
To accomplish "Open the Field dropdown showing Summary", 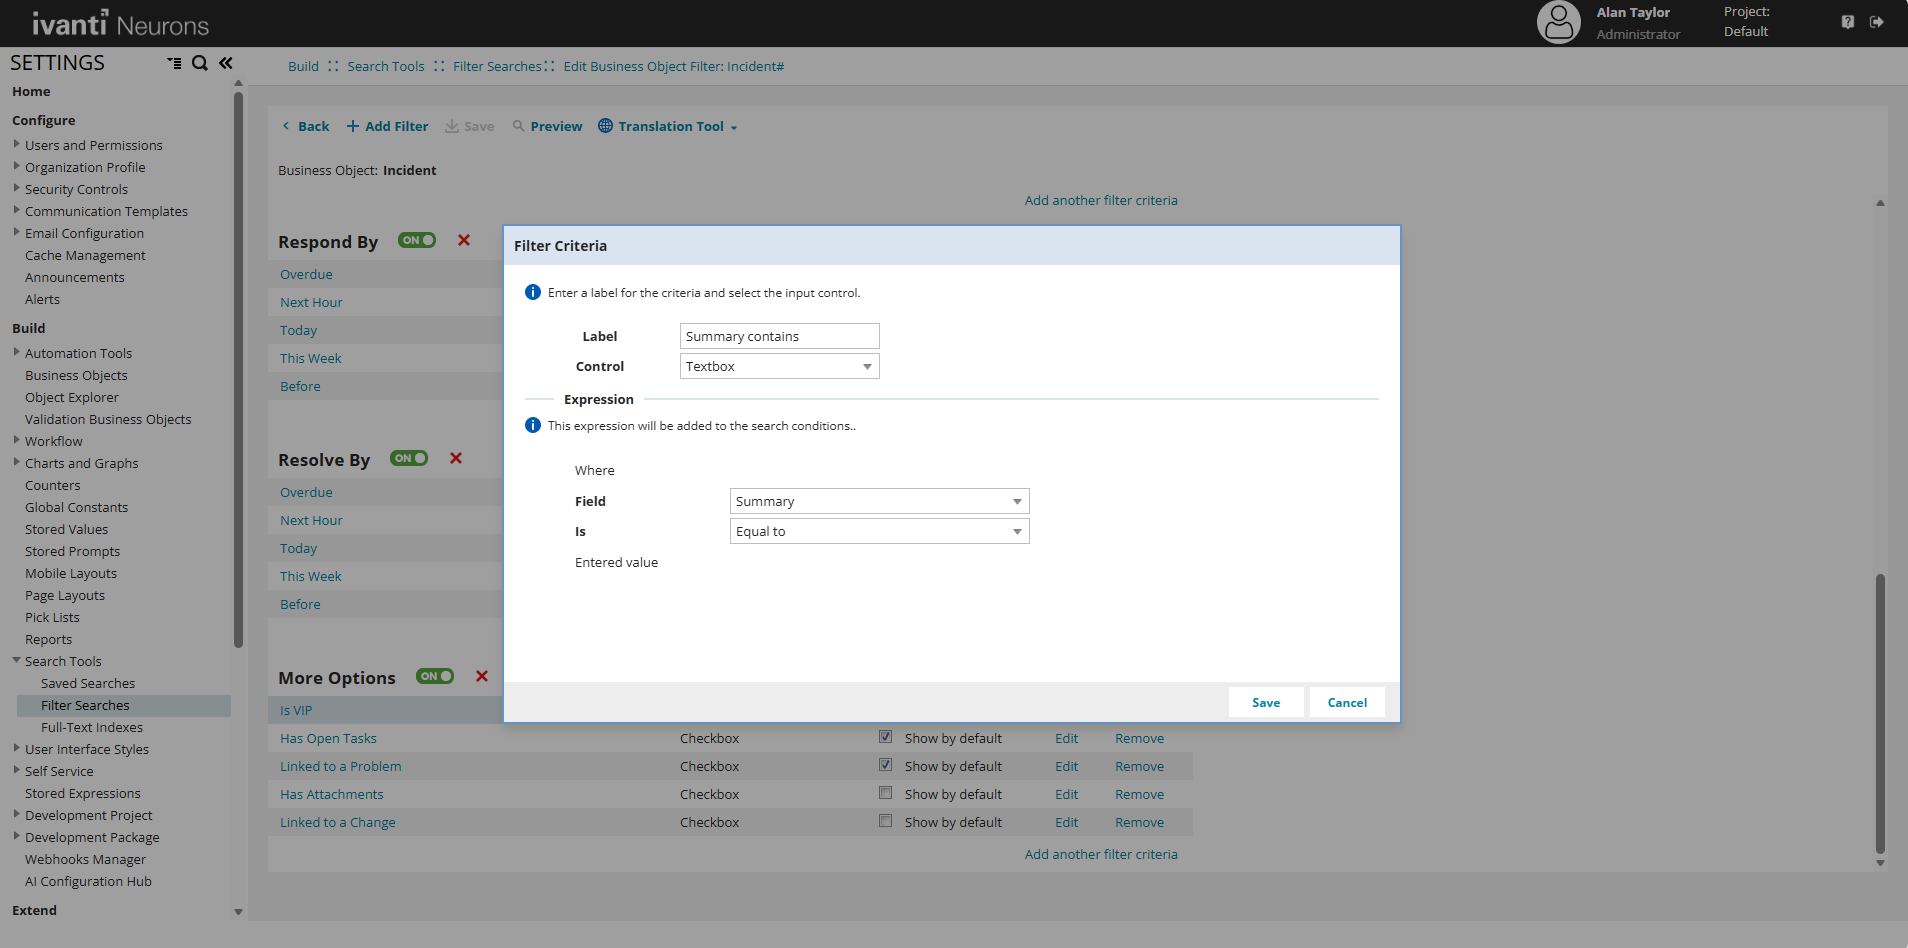I will click(x=879, y=501).
